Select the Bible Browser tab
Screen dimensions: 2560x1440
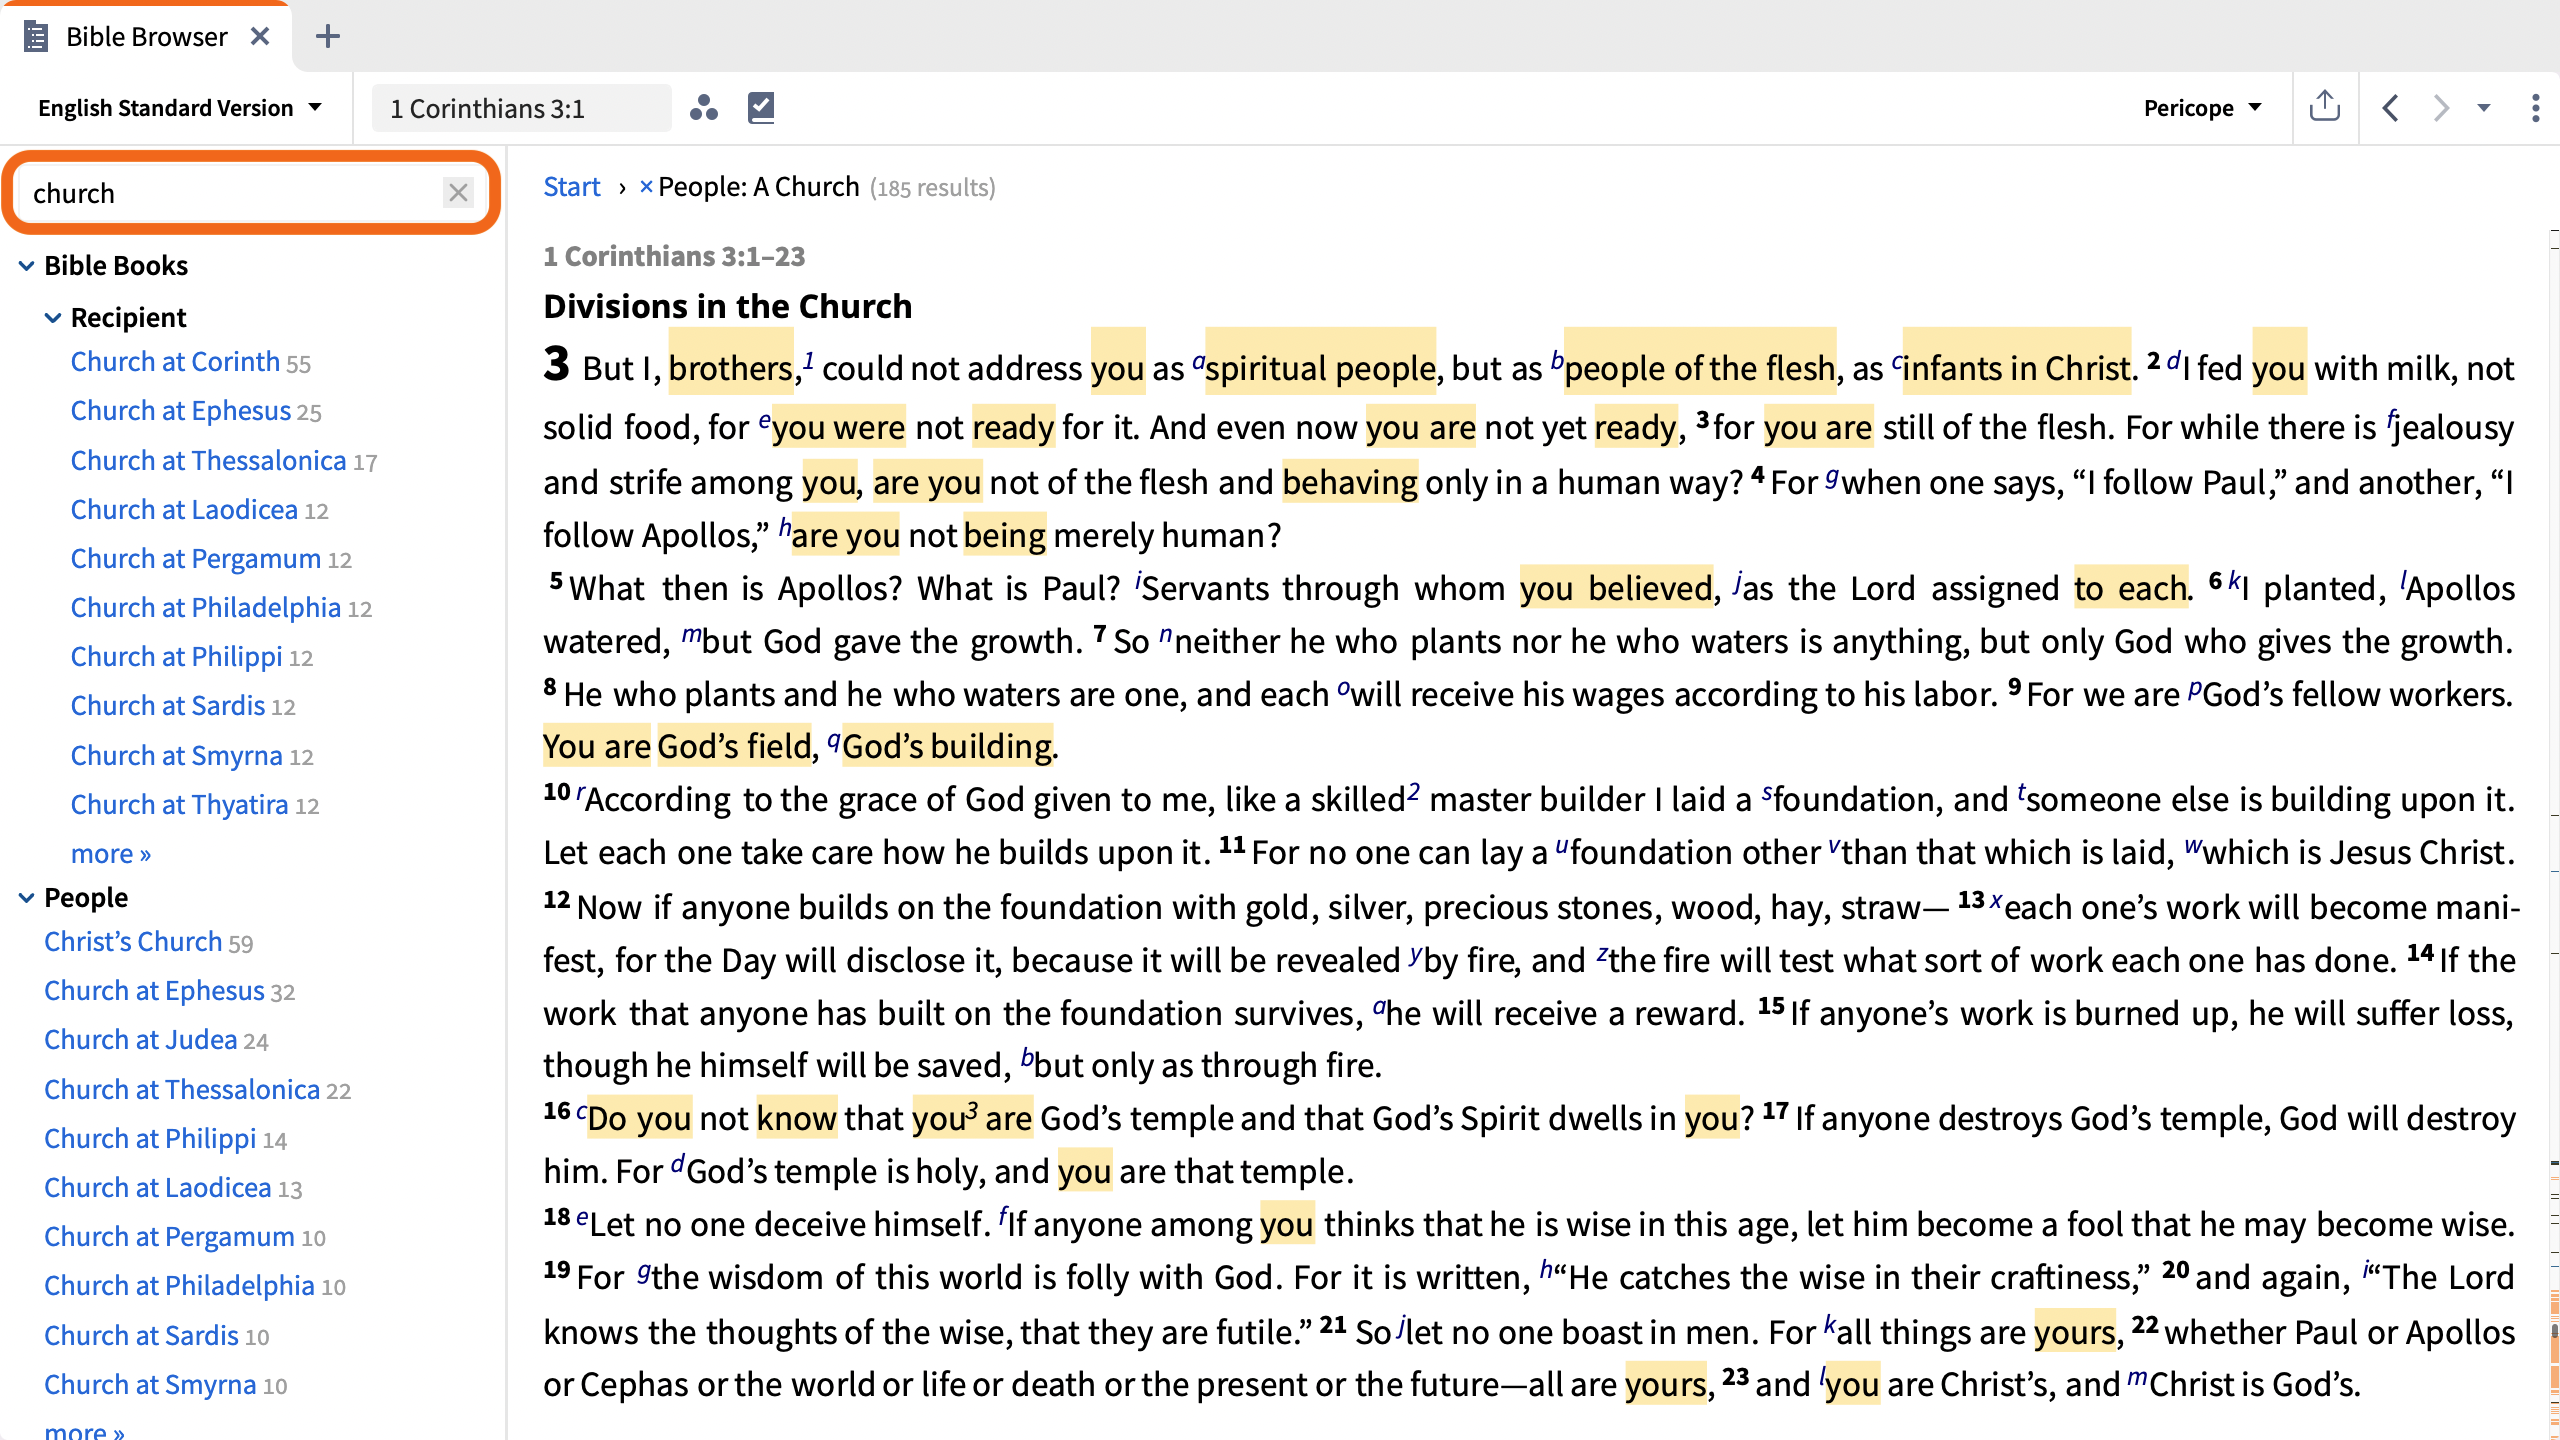146,37
